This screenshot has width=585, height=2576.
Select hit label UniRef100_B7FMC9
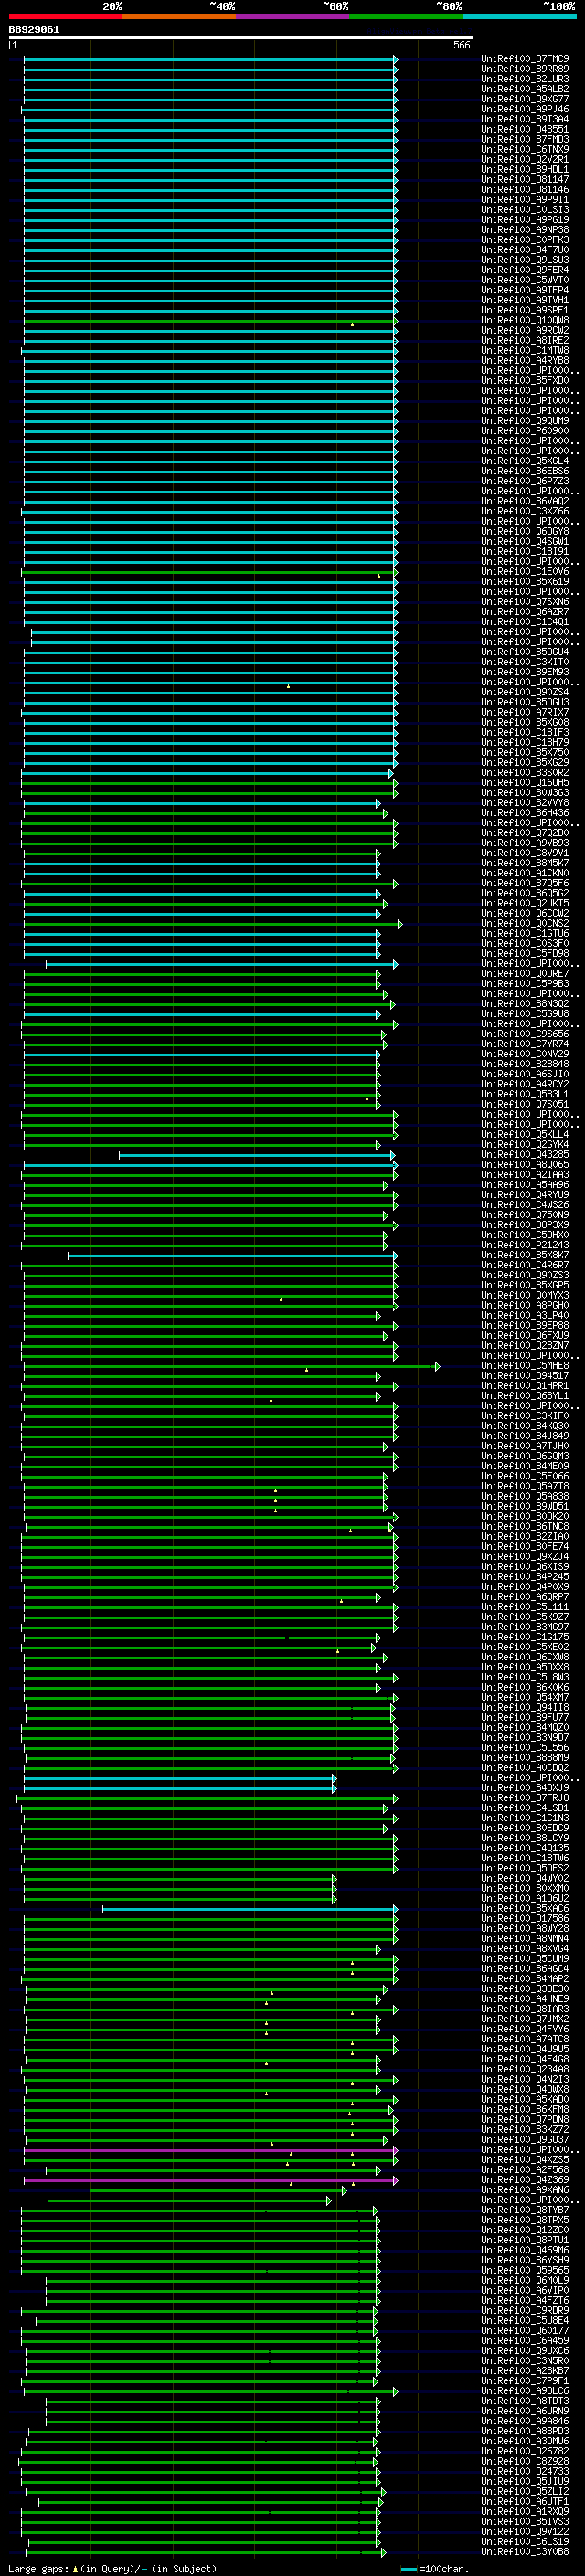click(525, 59)
